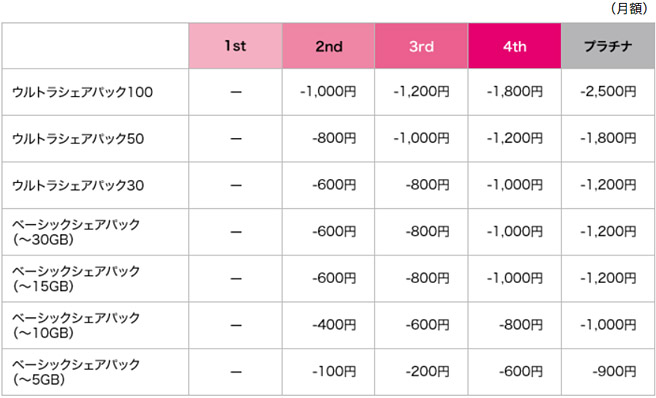This screenshot has height=398, width=656.
Task: Click ベーシックシェアパック (~30GB) row label
Action: pyautogui.click(x=76, y=232)
